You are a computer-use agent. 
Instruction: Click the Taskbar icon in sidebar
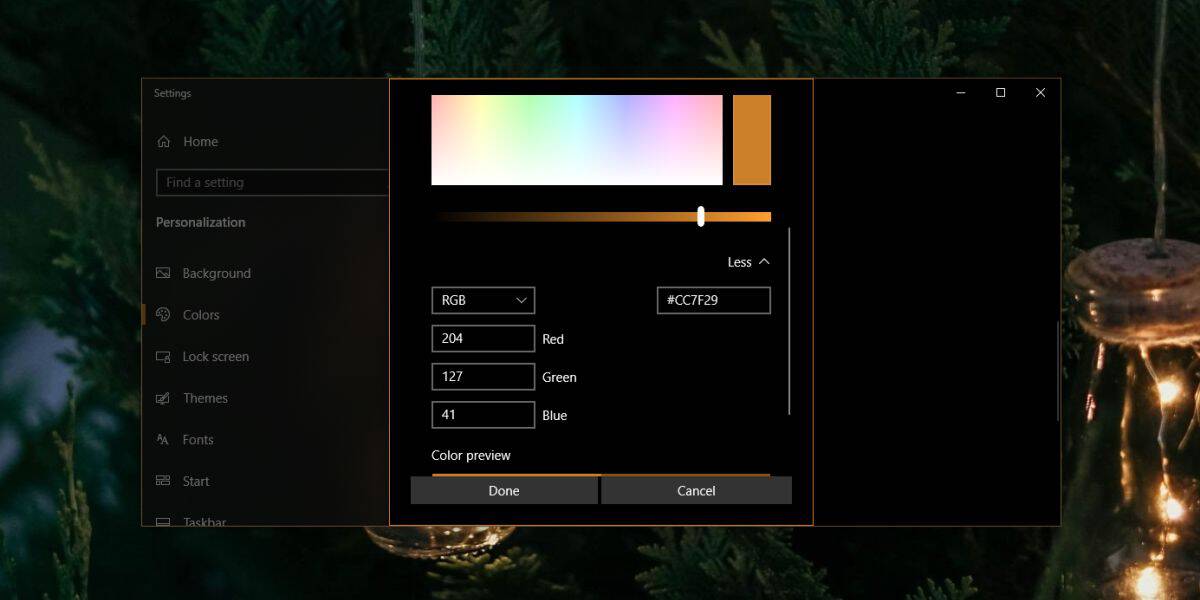click(163, 522)
